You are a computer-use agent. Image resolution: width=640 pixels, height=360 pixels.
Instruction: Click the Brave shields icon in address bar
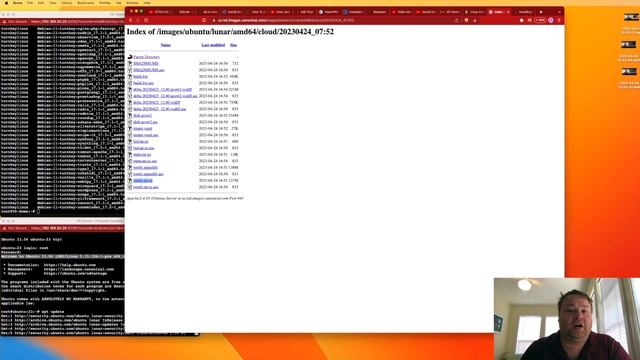point(467,20)
